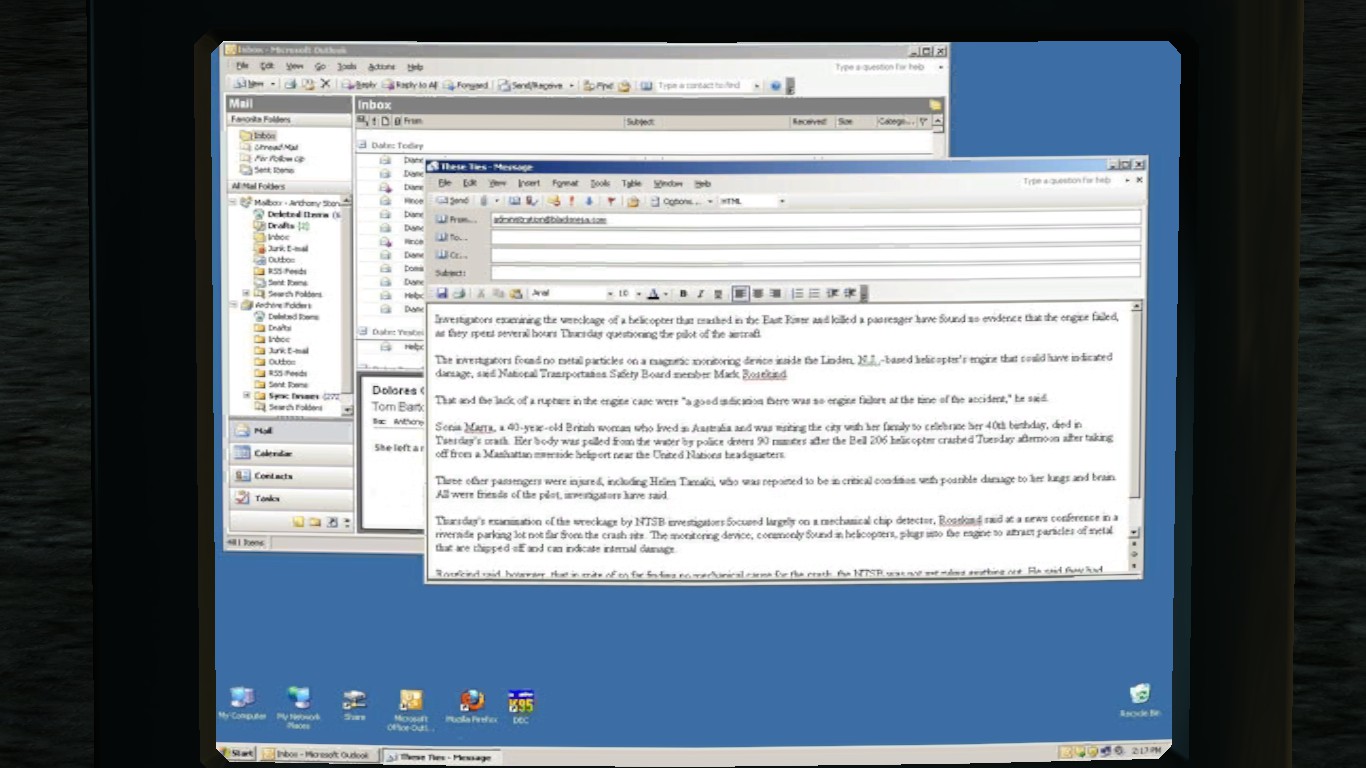The height and width of the screenshot is (768, 1366).
Task: Open the Insert menu in message window
Action: pyautogui.click(x=529, y=184)
